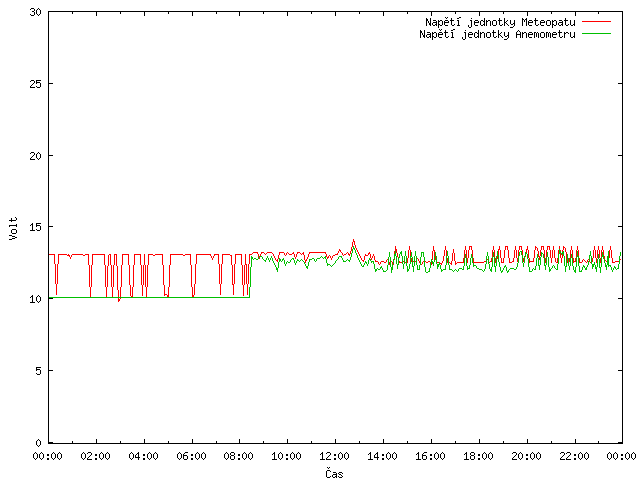
Task: Click the 20:00 time label
Action: tap(527, 456)
